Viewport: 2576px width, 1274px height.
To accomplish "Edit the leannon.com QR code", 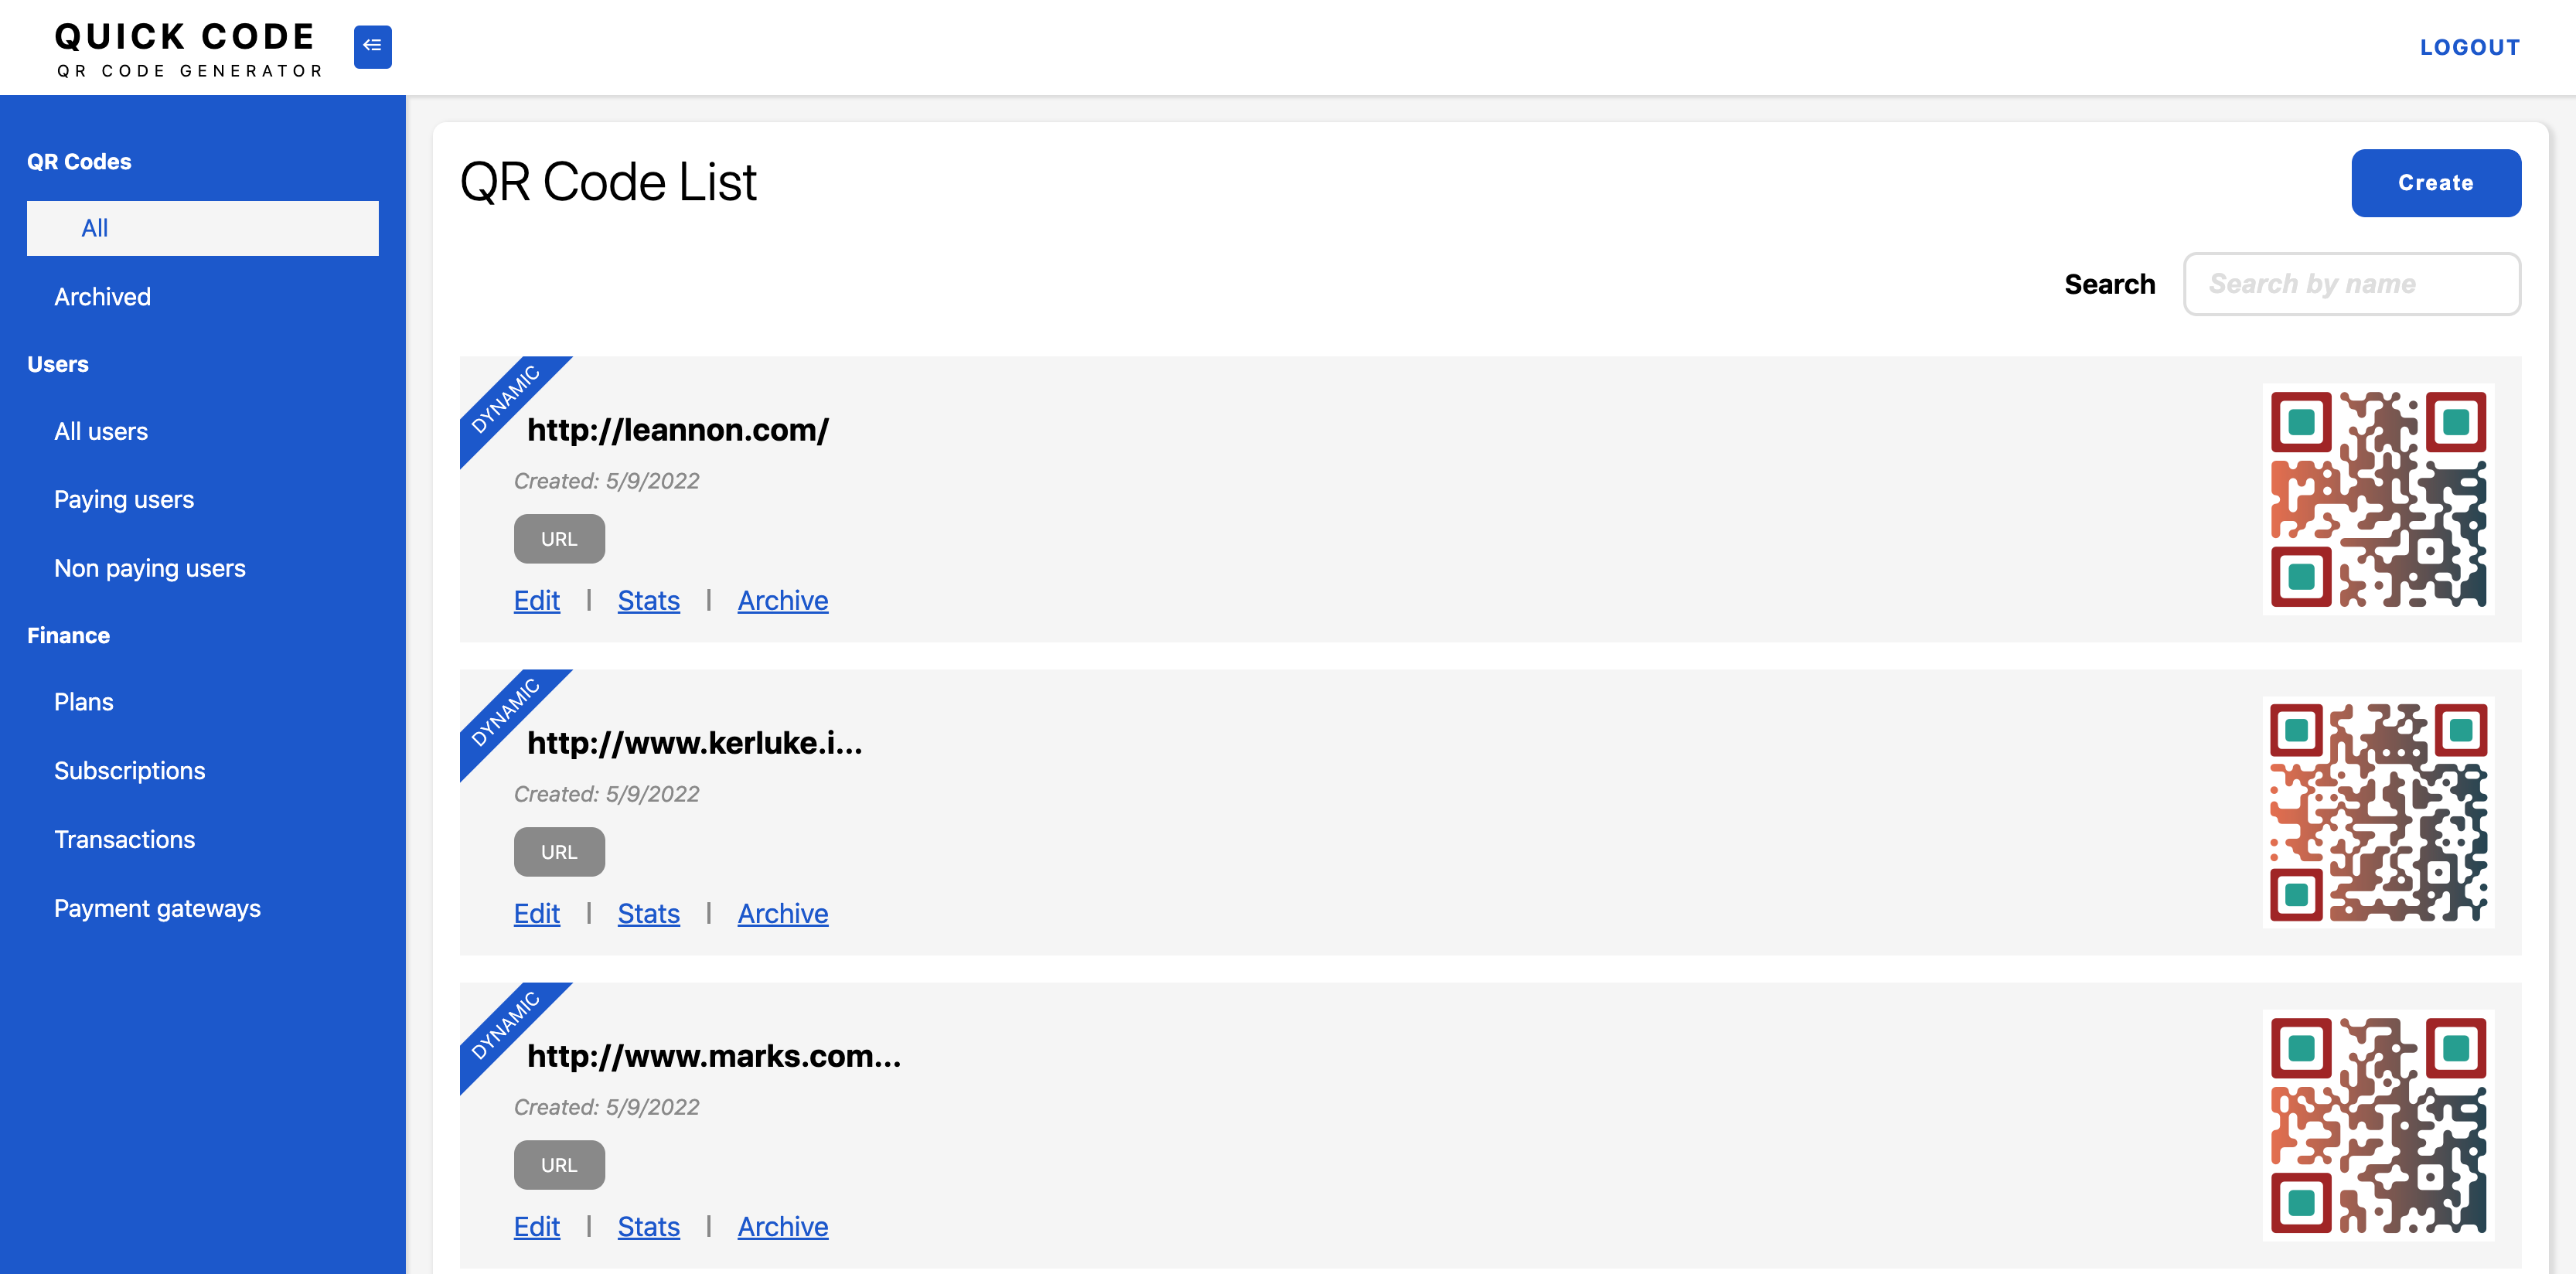I will click(x=537, y=600).
